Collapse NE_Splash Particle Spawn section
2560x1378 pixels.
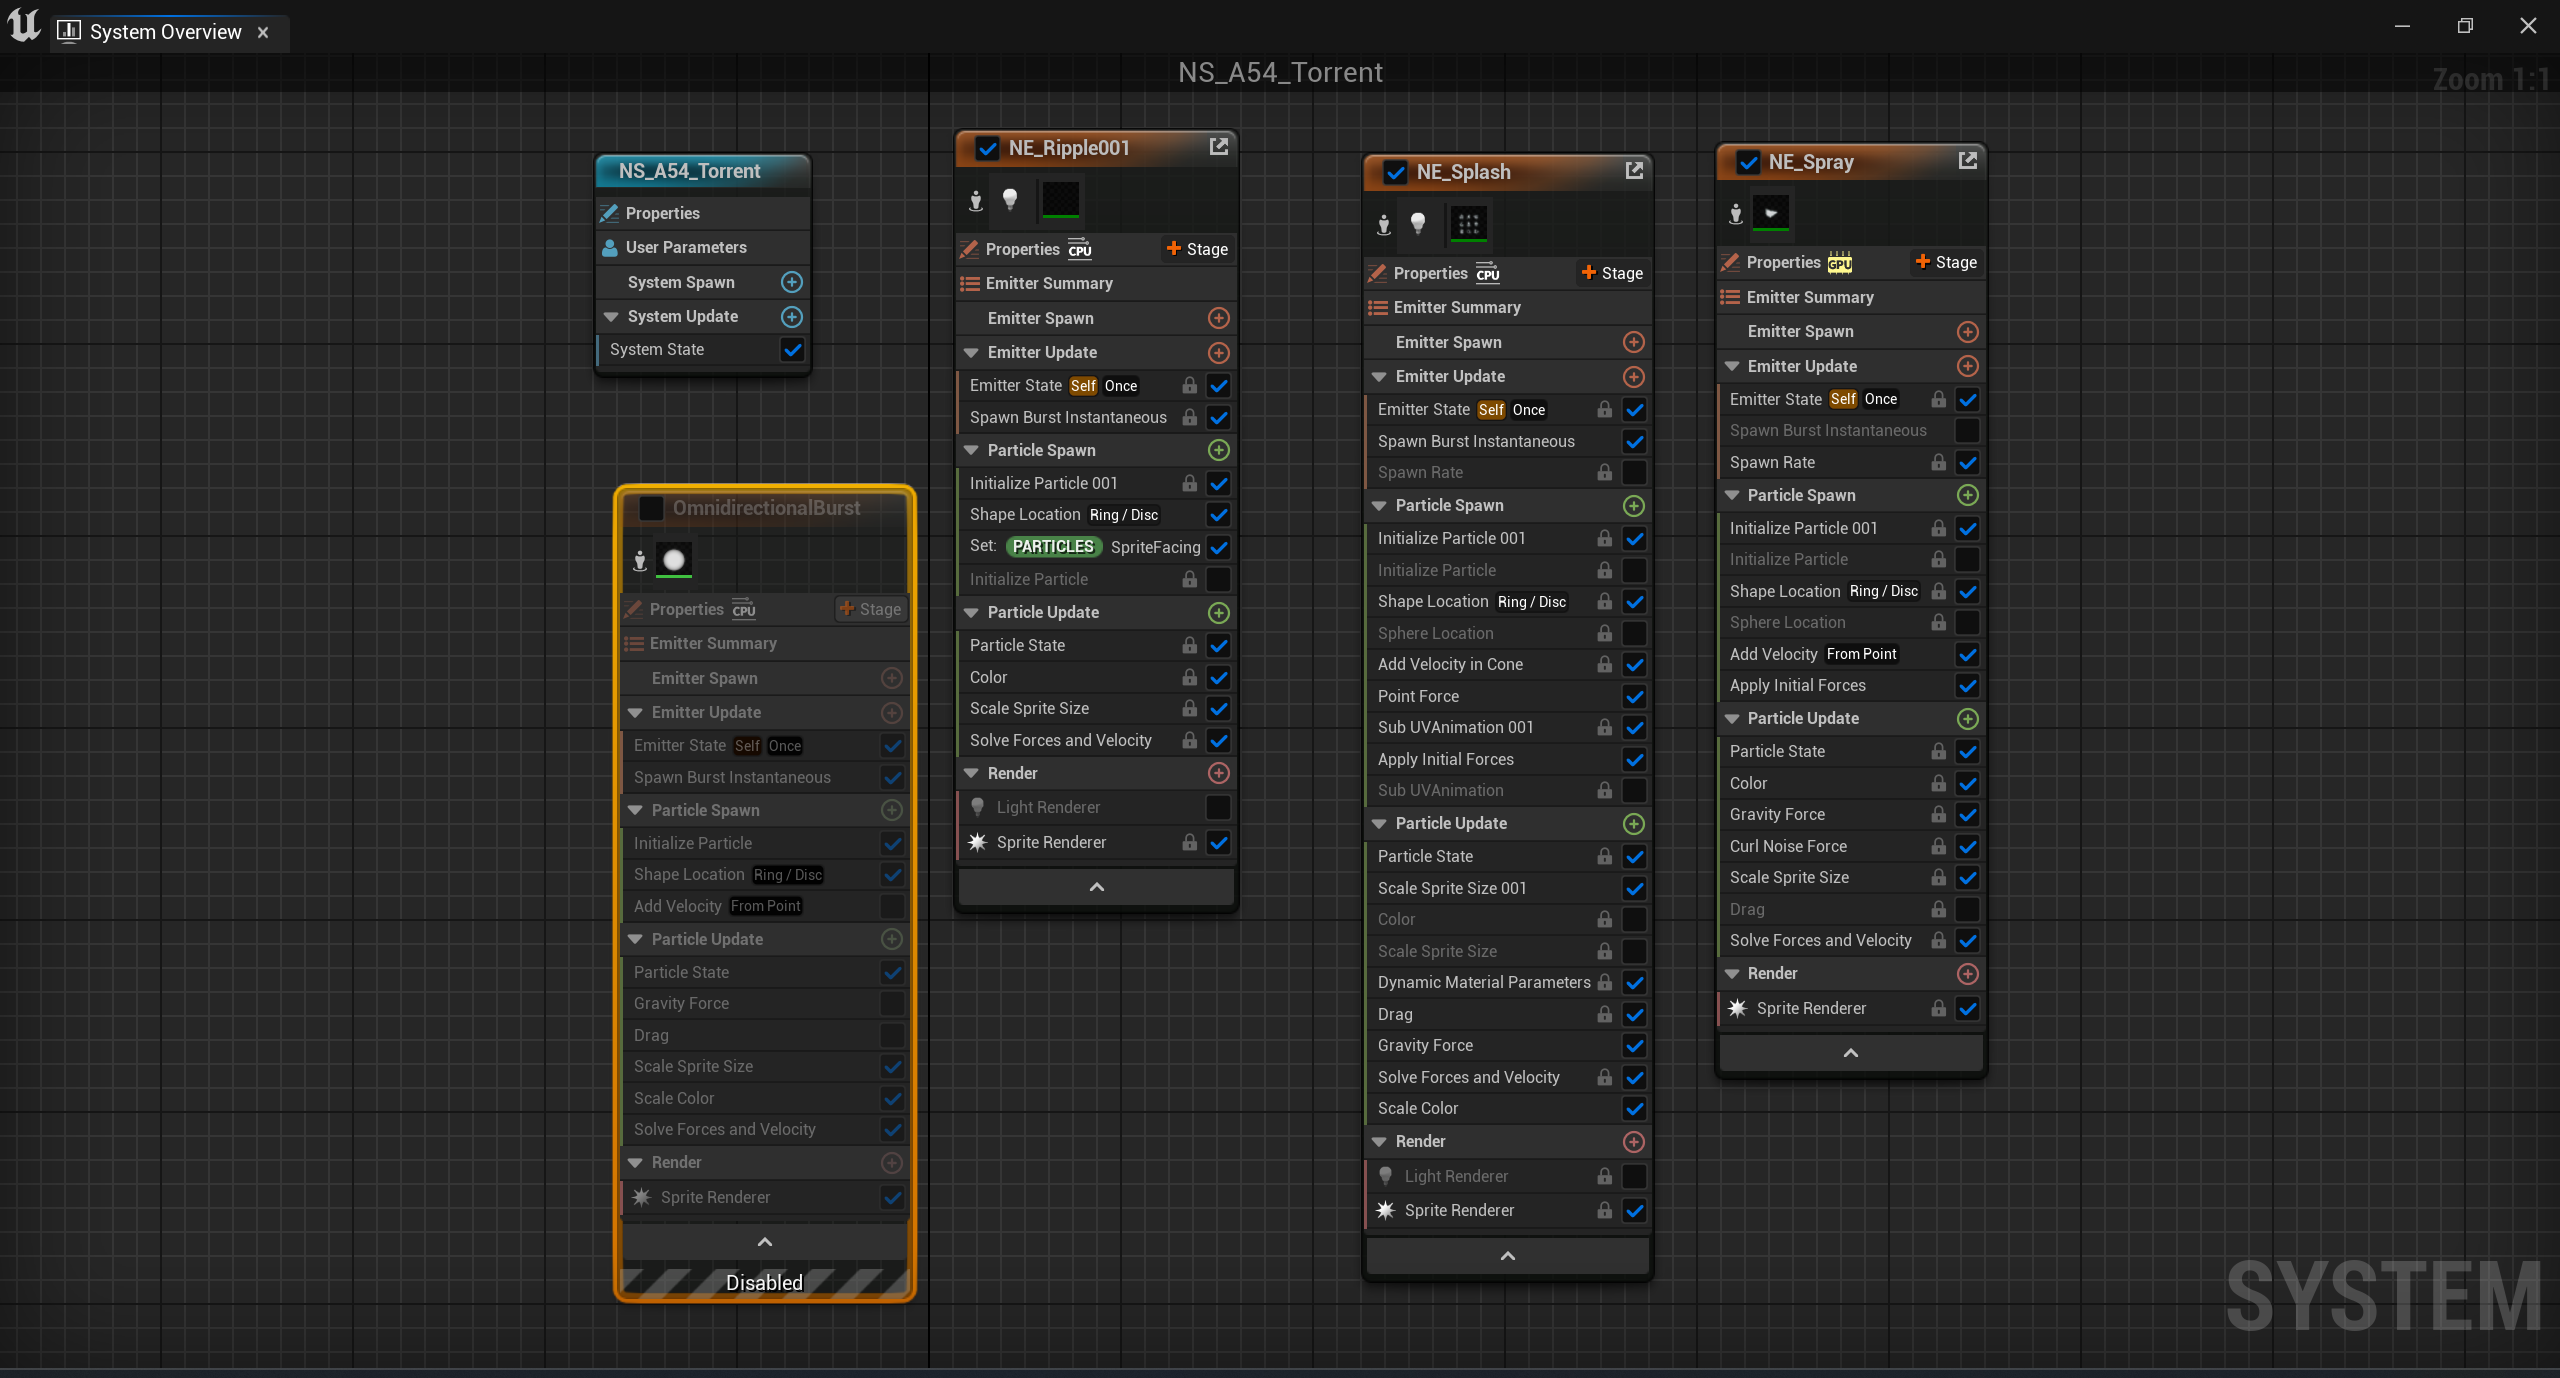[x=1379, y=505]
